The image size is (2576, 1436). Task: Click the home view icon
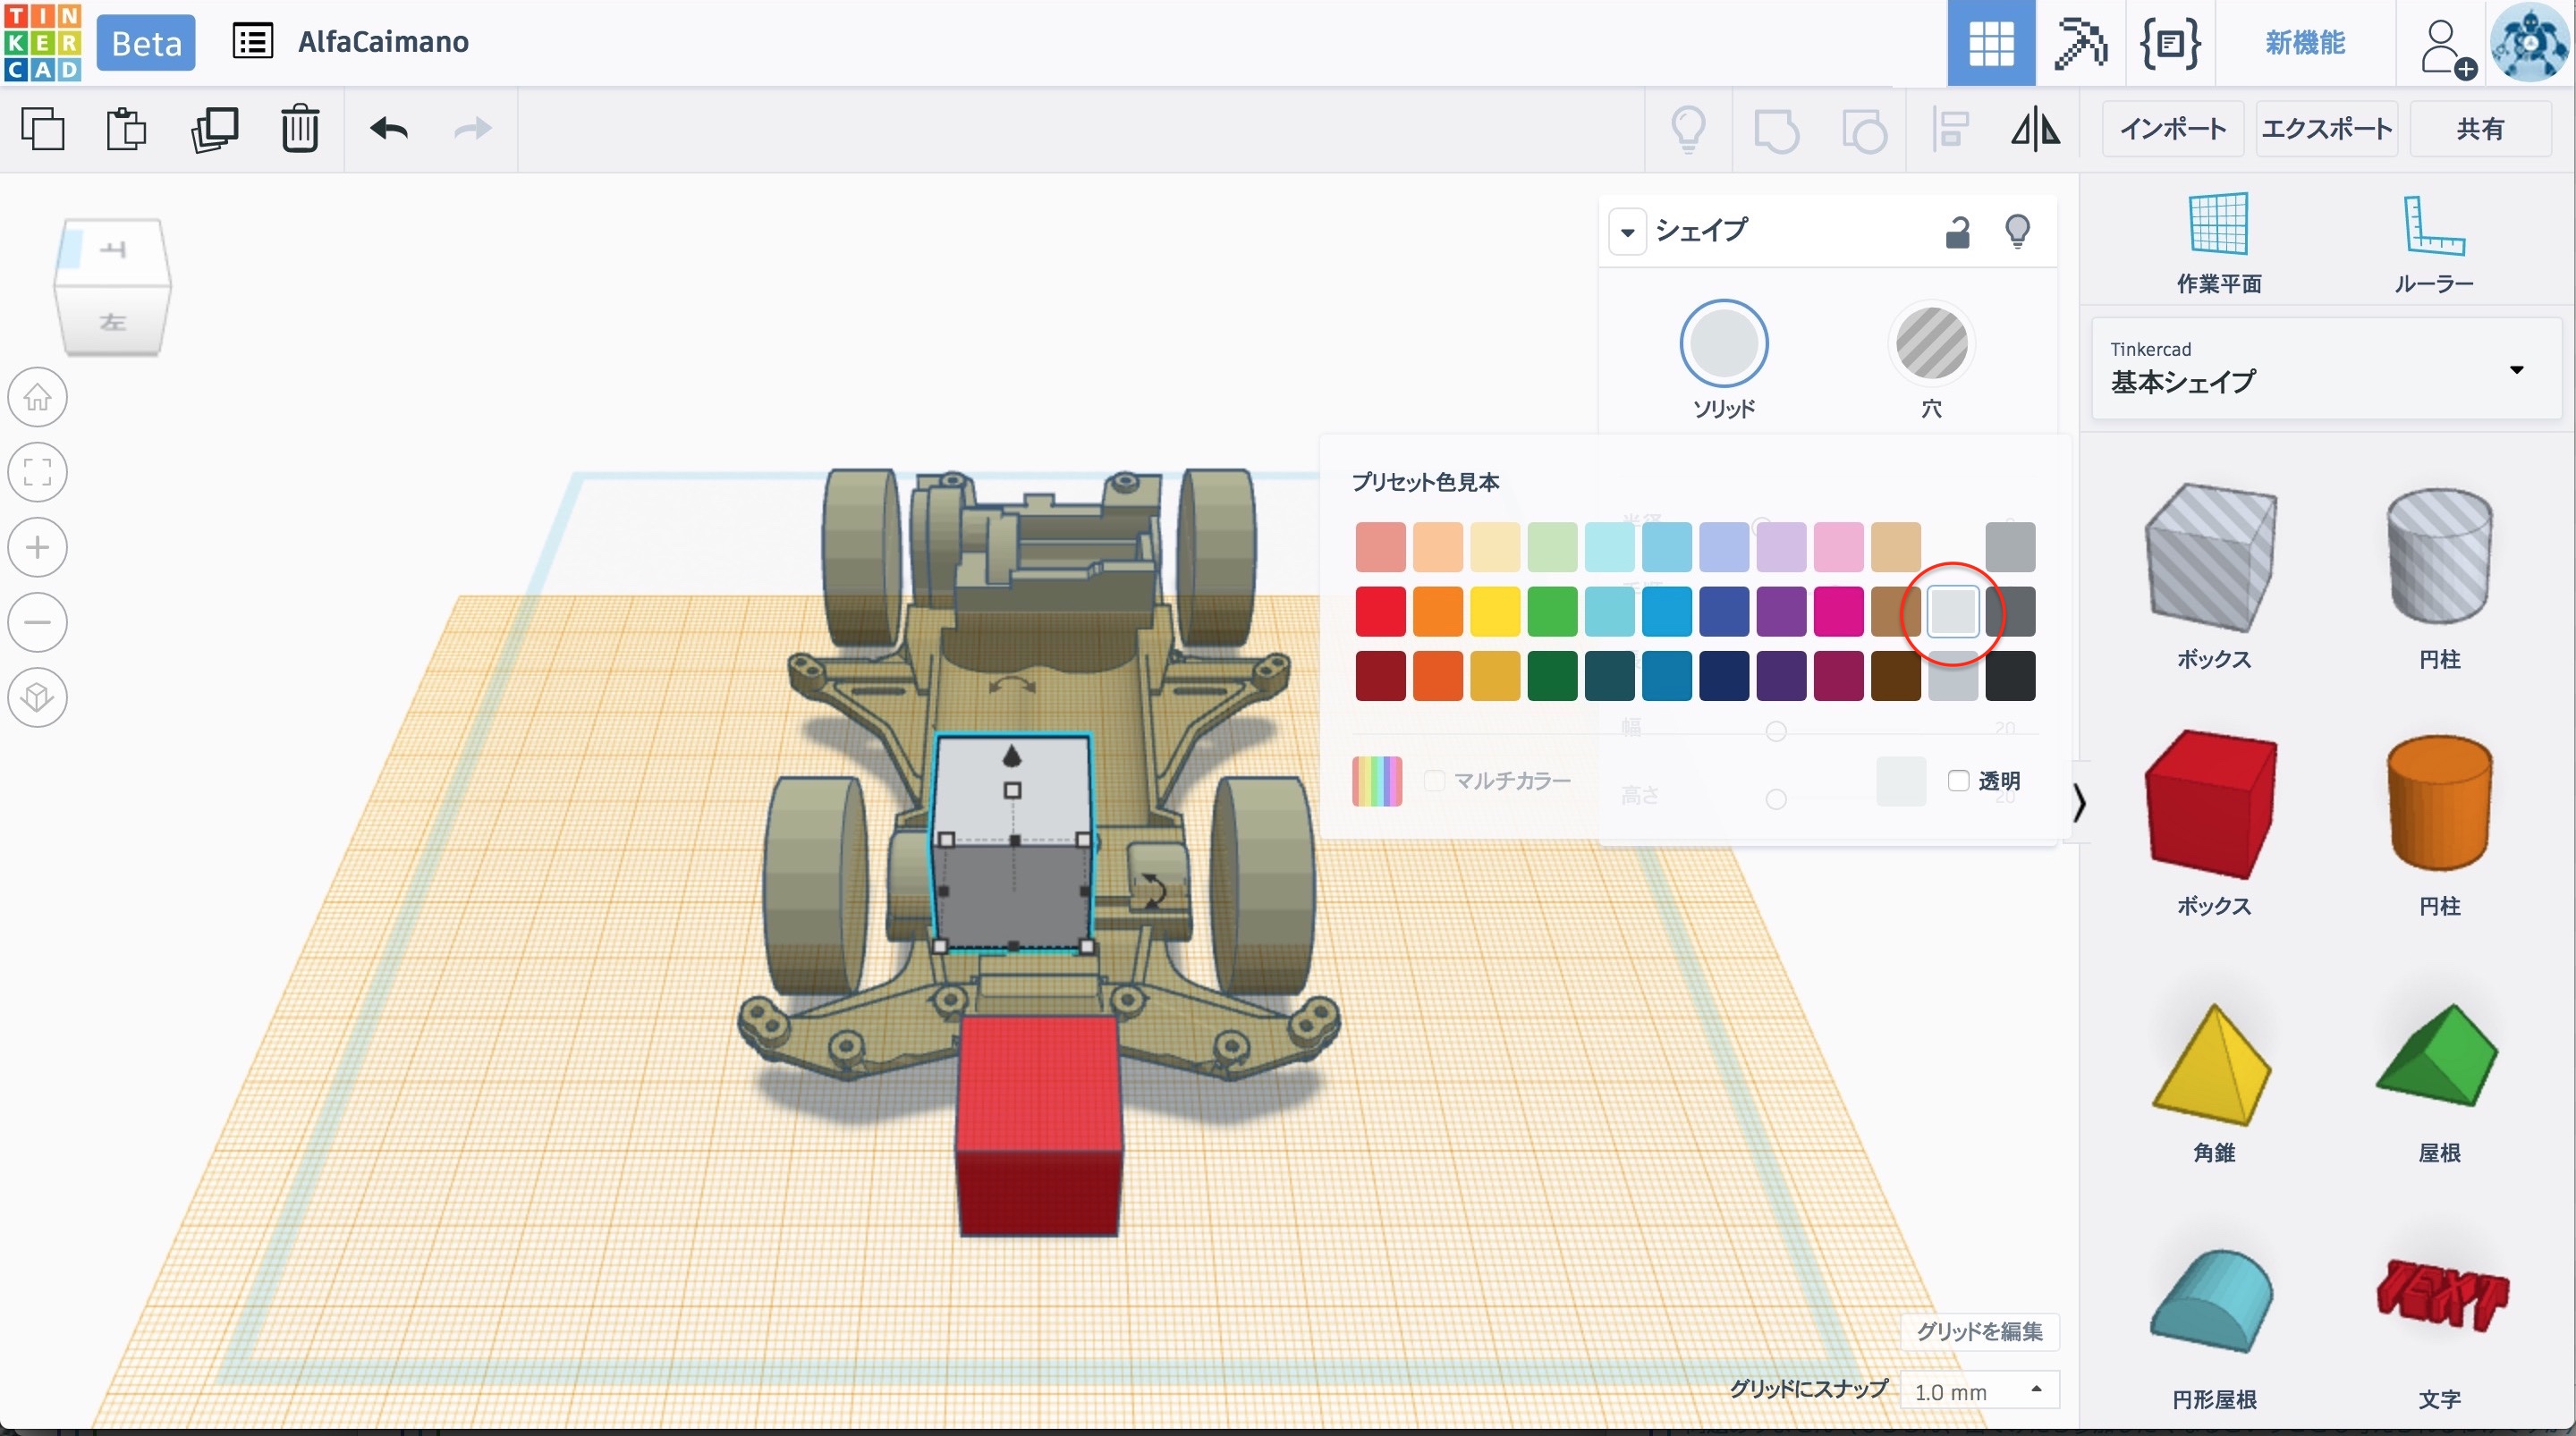[x=38, y=397]
